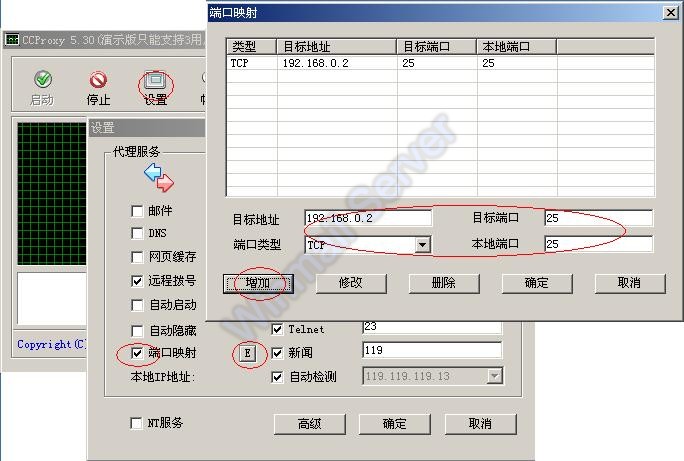The width and height of the screenshot is (684, 461).
Task: Click the 目标地址 column header
Action: point(336,47)
